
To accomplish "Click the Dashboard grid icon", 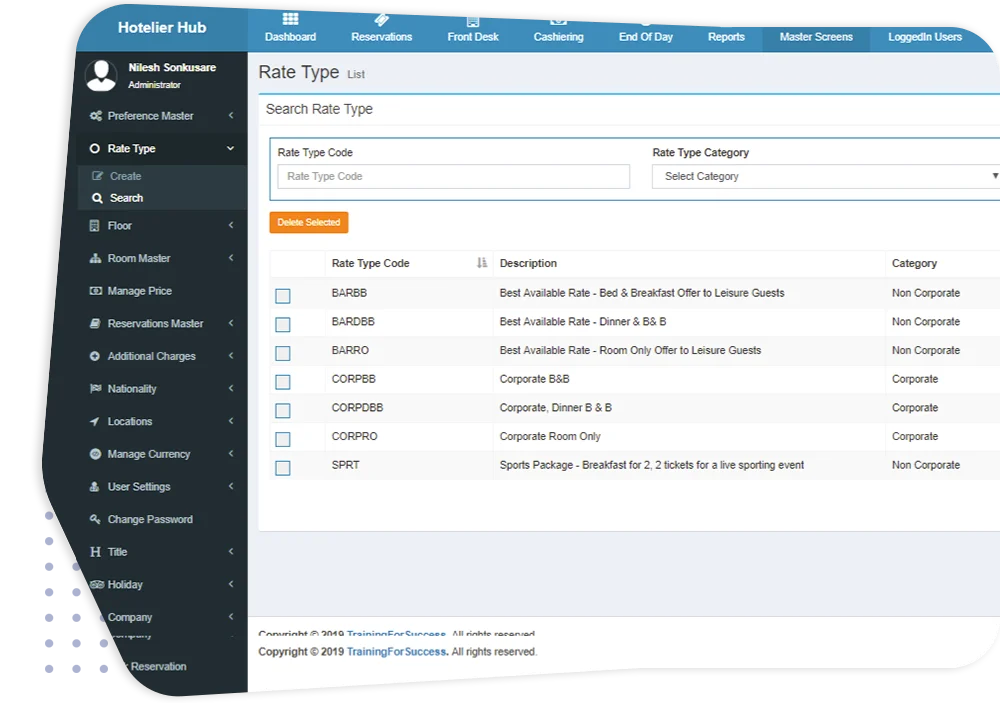I will (x=290, y=18).
